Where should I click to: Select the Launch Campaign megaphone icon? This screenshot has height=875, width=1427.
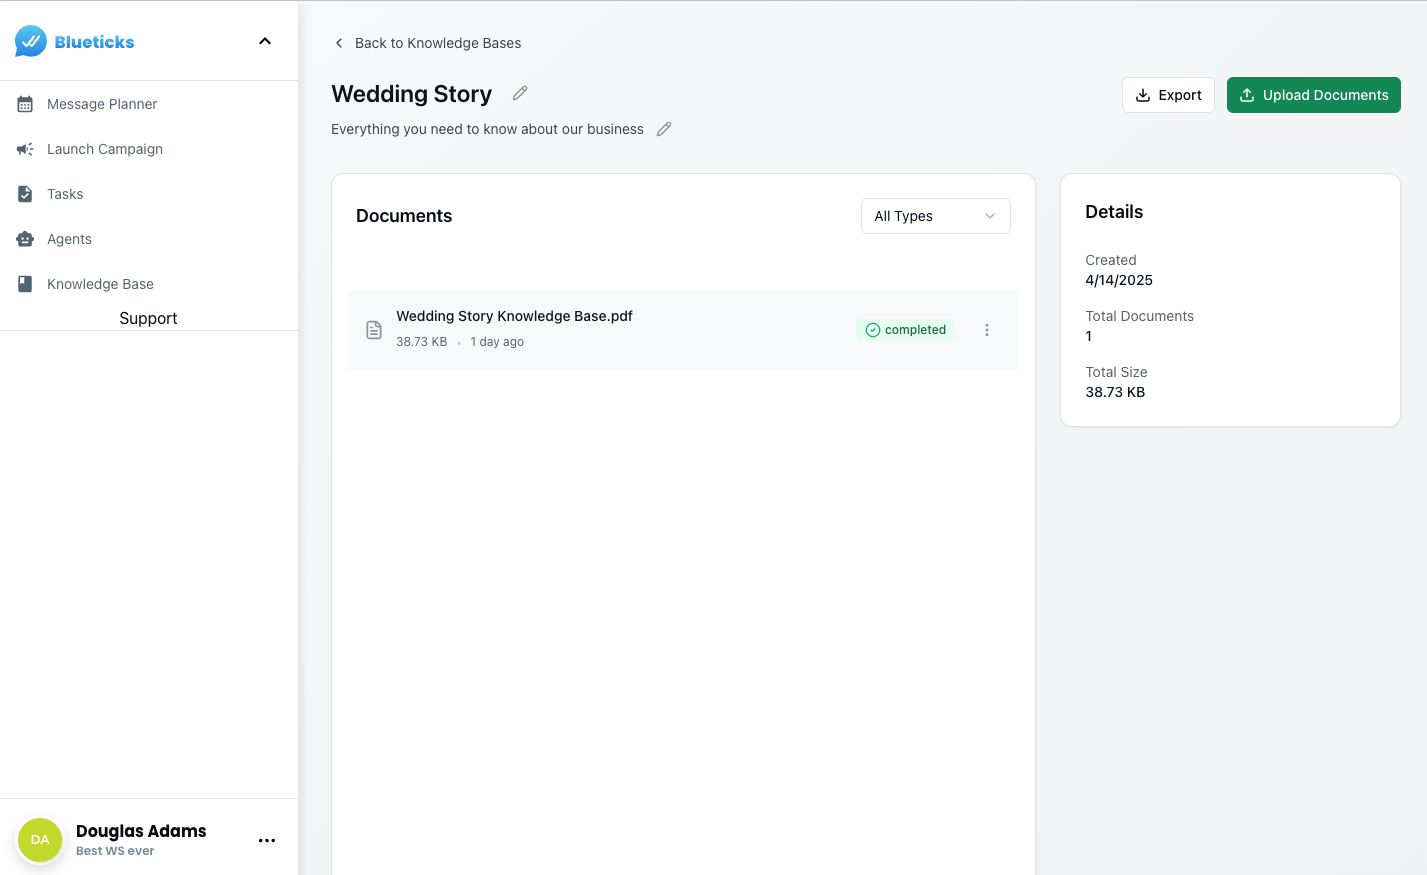pyautogui.click(x=24, y=149)
